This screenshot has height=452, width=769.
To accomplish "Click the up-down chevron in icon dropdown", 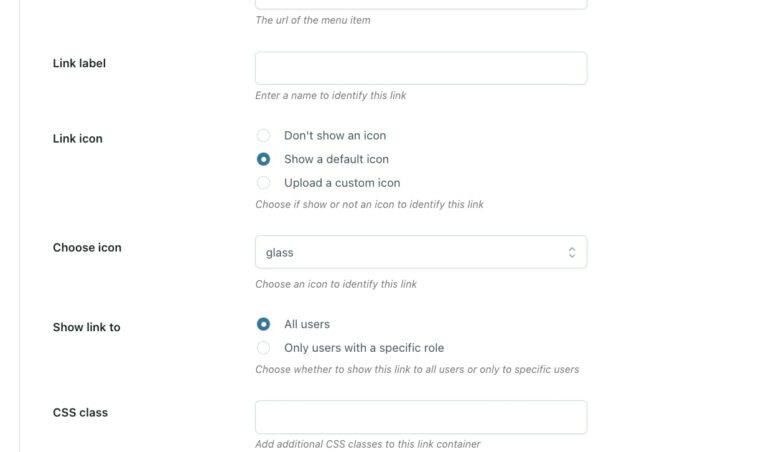I will click(x=572, y=252).
